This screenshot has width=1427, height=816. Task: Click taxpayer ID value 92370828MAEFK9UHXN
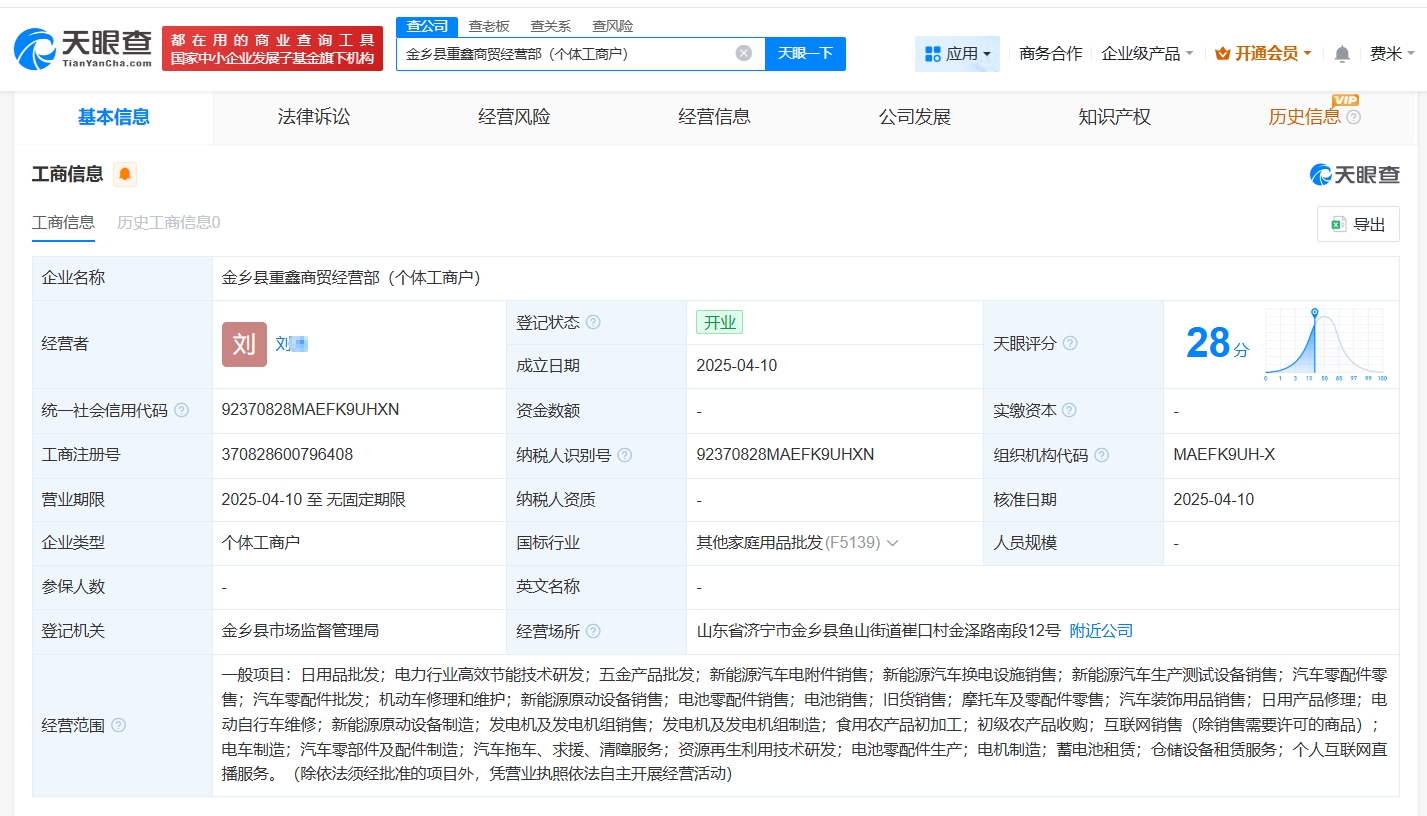coord(785,455)
